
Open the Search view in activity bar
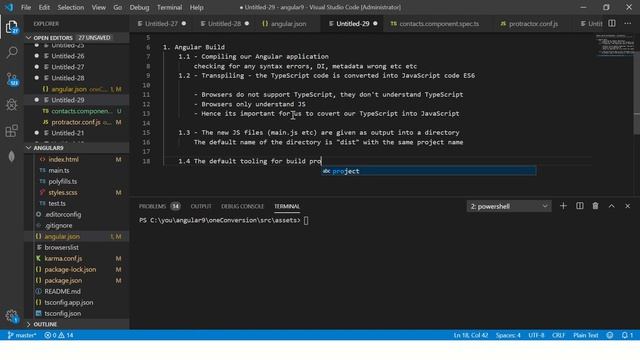click(12, 52)
